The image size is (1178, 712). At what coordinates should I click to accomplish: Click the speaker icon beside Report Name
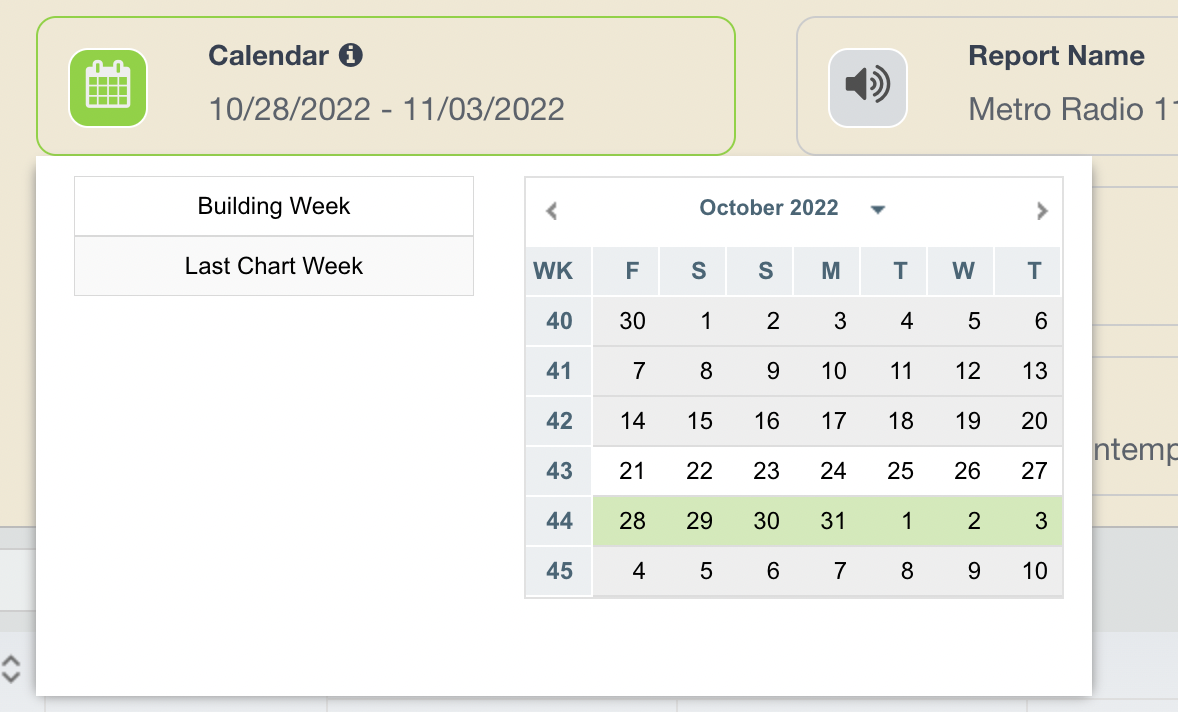coord(868,88)
